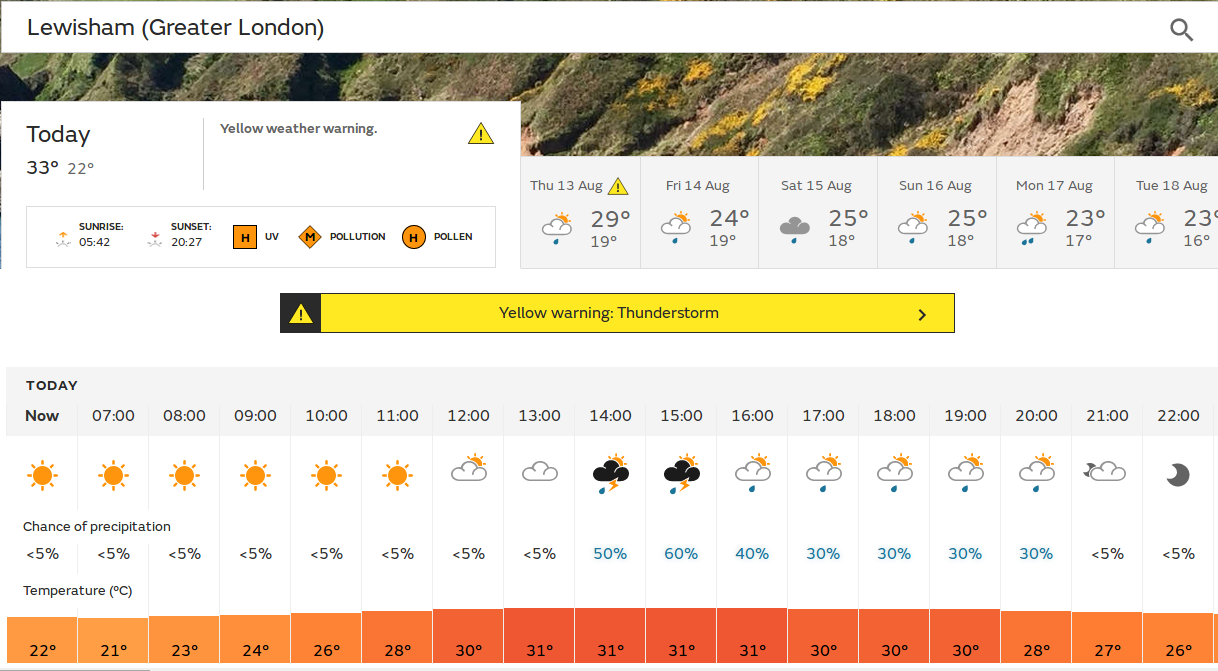
Task: Select the Fri 14 Aug forecast tab
Action: (x=698, y=212)
